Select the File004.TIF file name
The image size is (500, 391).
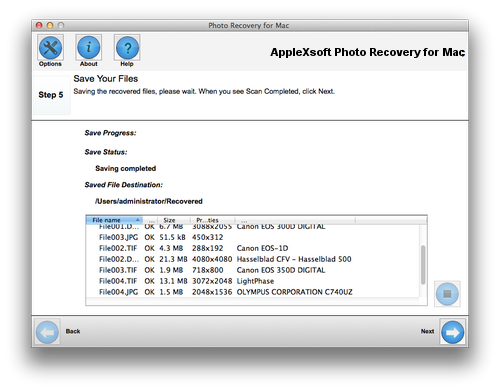pos(118,281)
